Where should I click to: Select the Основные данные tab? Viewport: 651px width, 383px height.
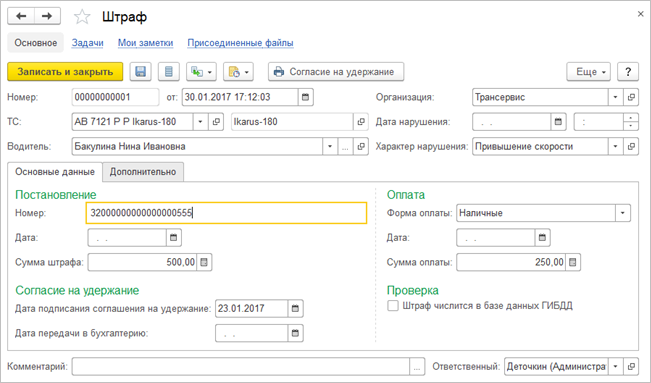[x=55, y=172]
